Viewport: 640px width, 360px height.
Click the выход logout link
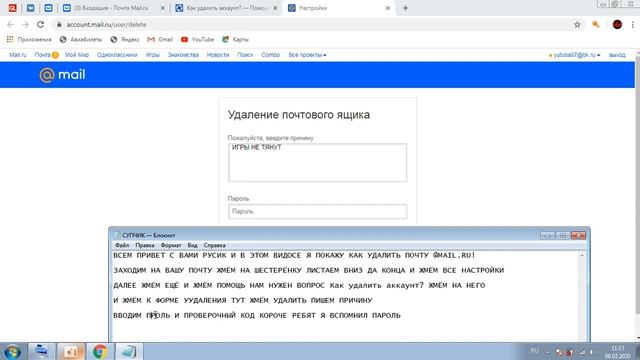click(x=617, y=55)
